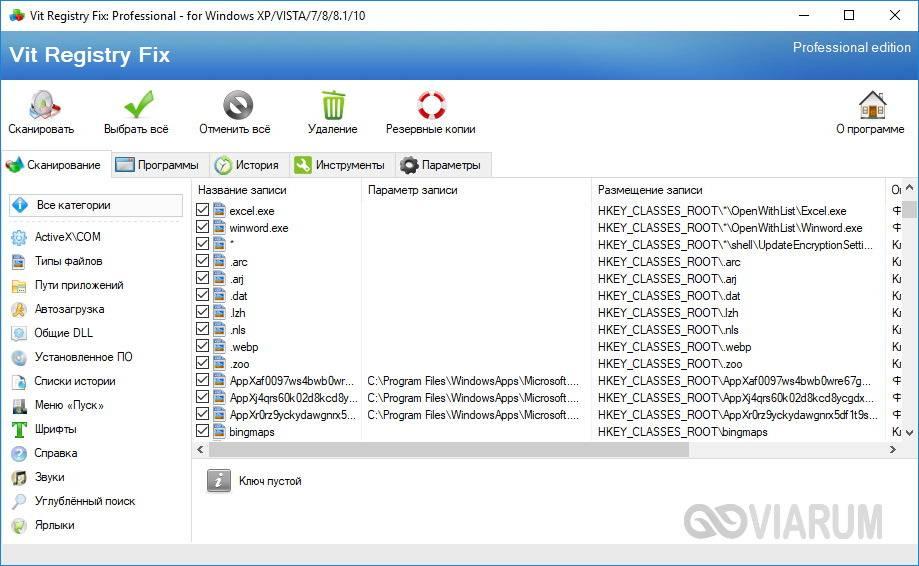Click the Все категории button
919x566 pixels.
96,205
